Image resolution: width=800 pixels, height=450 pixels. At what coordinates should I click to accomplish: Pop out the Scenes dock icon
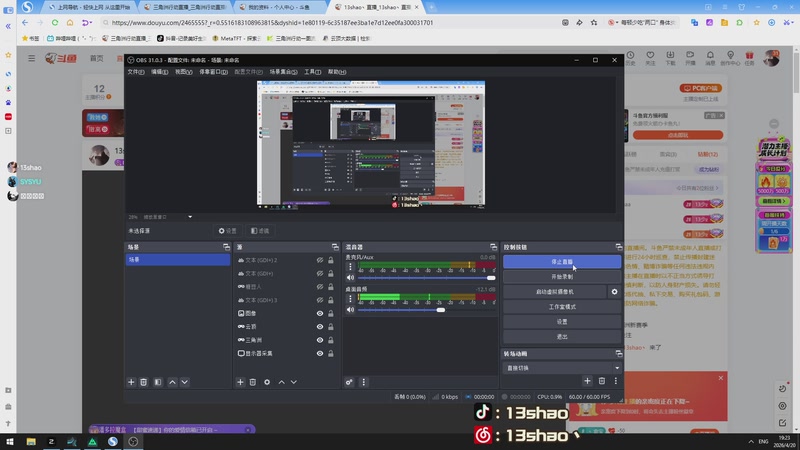(x=226, y=247)
